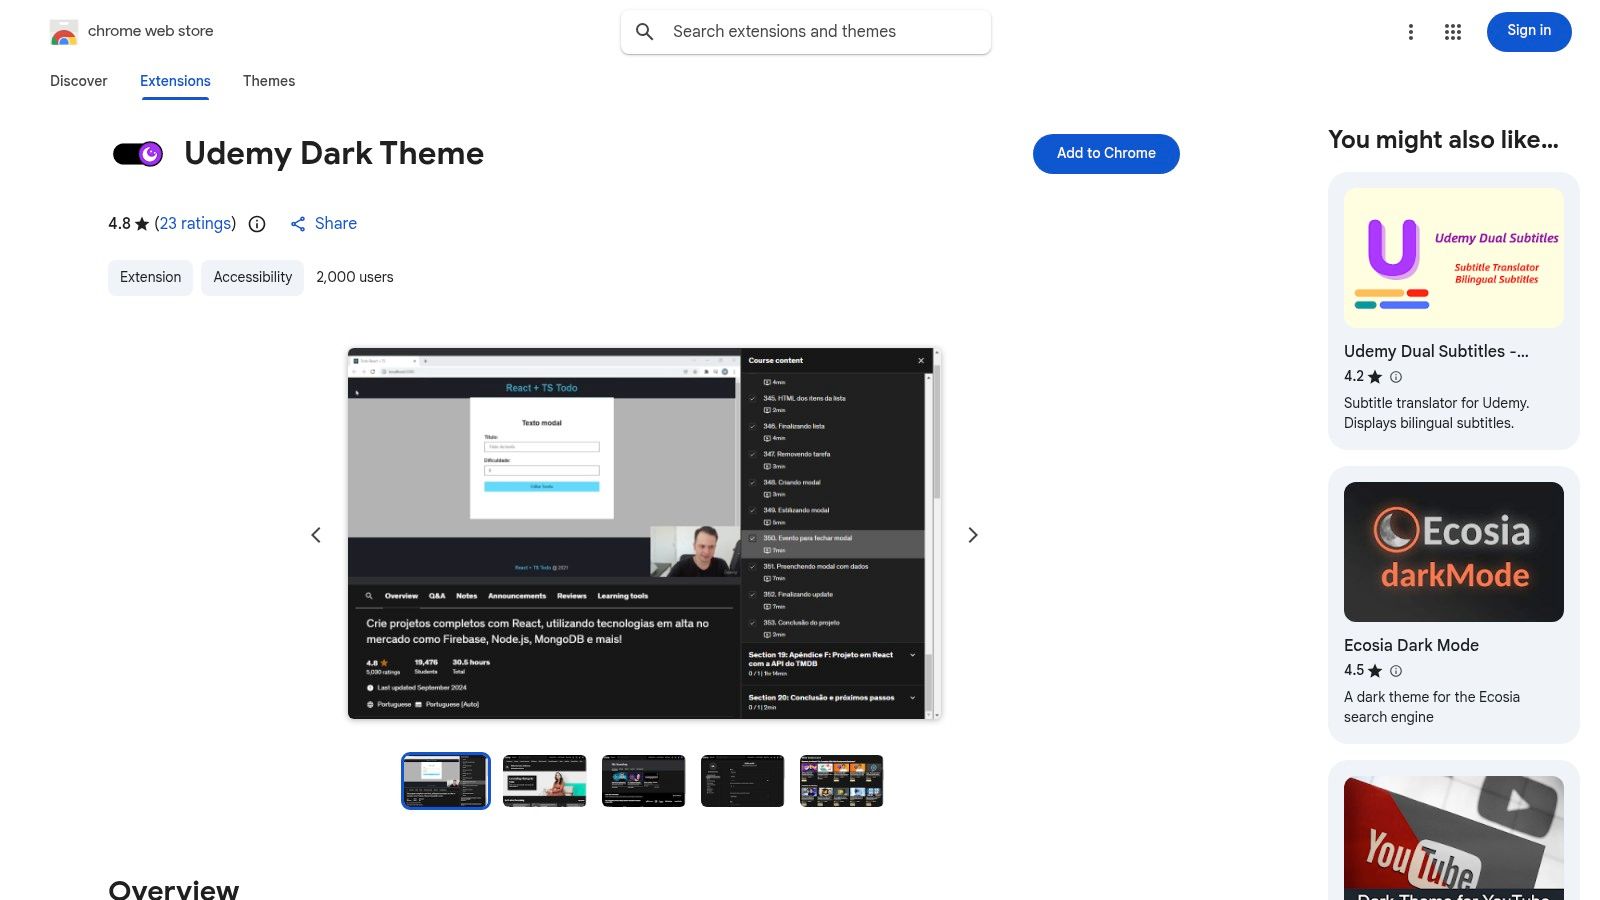
Task: Click the Add to Chrome button
Action: [1105, 153]
